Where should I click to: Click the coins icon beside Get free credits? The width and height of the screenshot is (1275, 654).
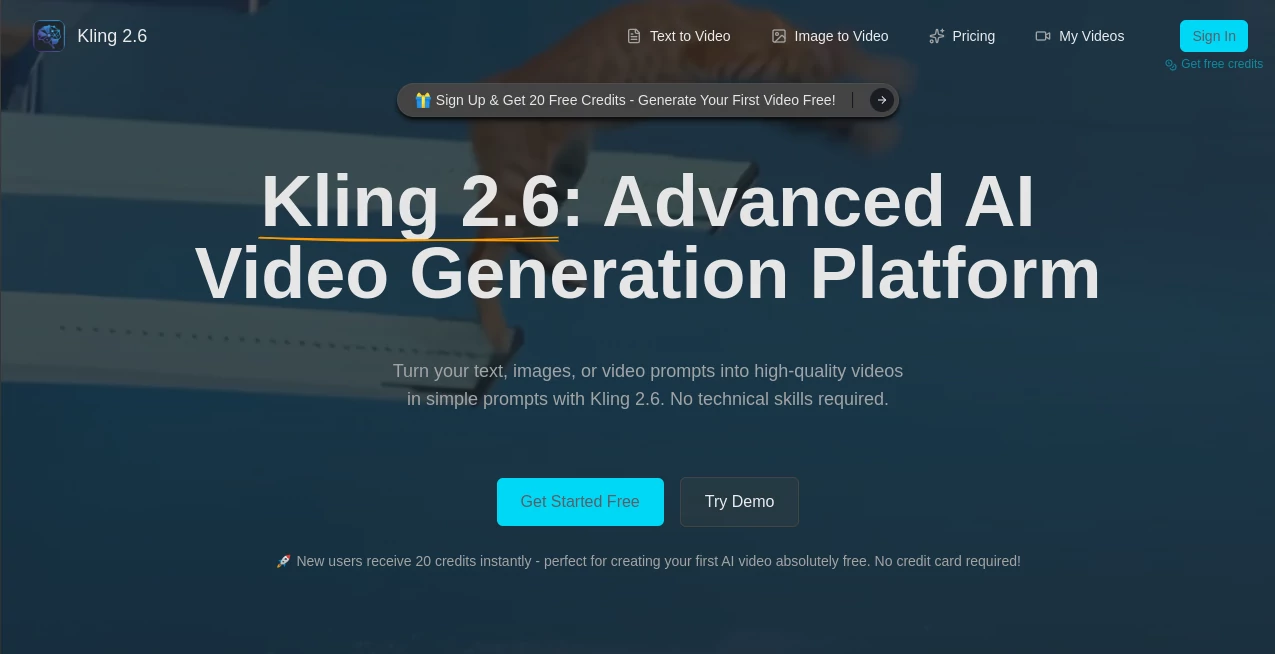point(1171,64)
